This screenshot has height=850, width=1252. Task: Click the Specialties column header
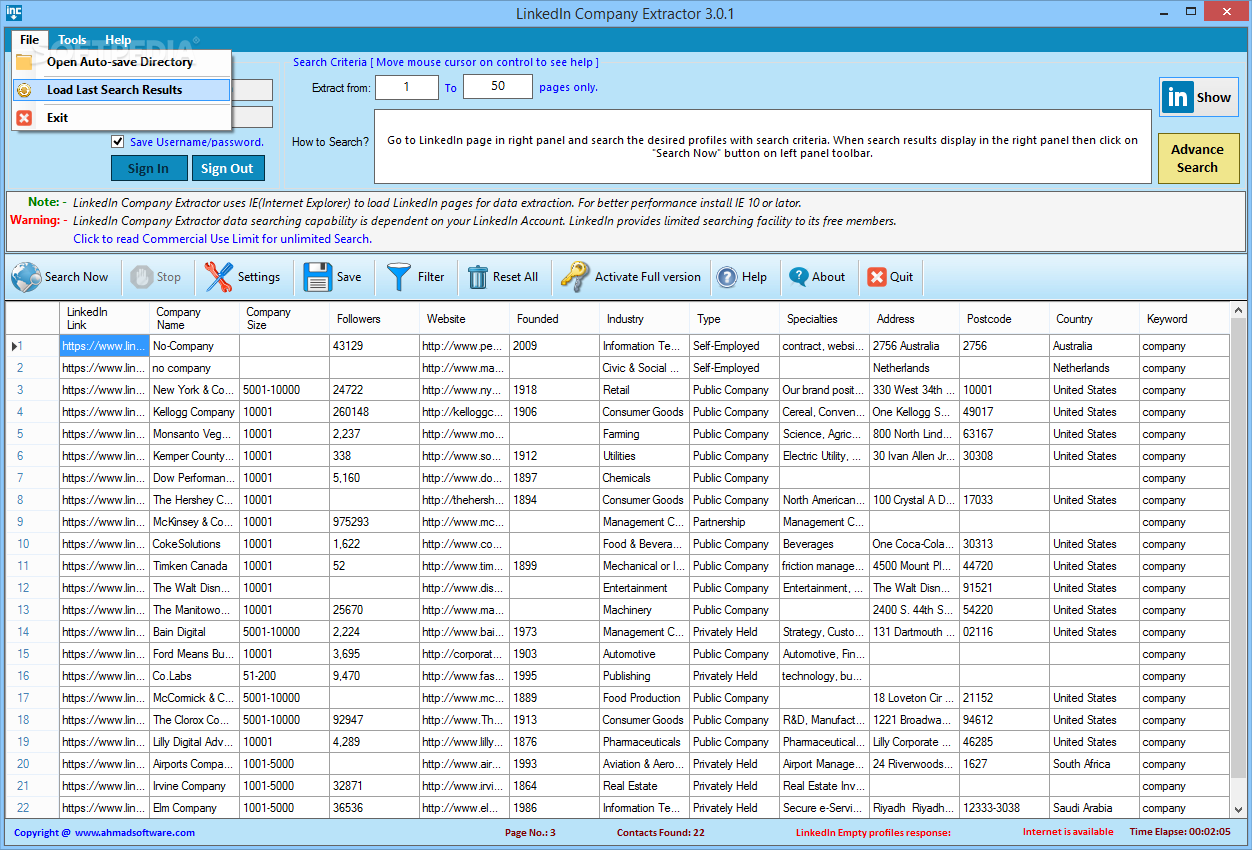(x=825, y=319)
